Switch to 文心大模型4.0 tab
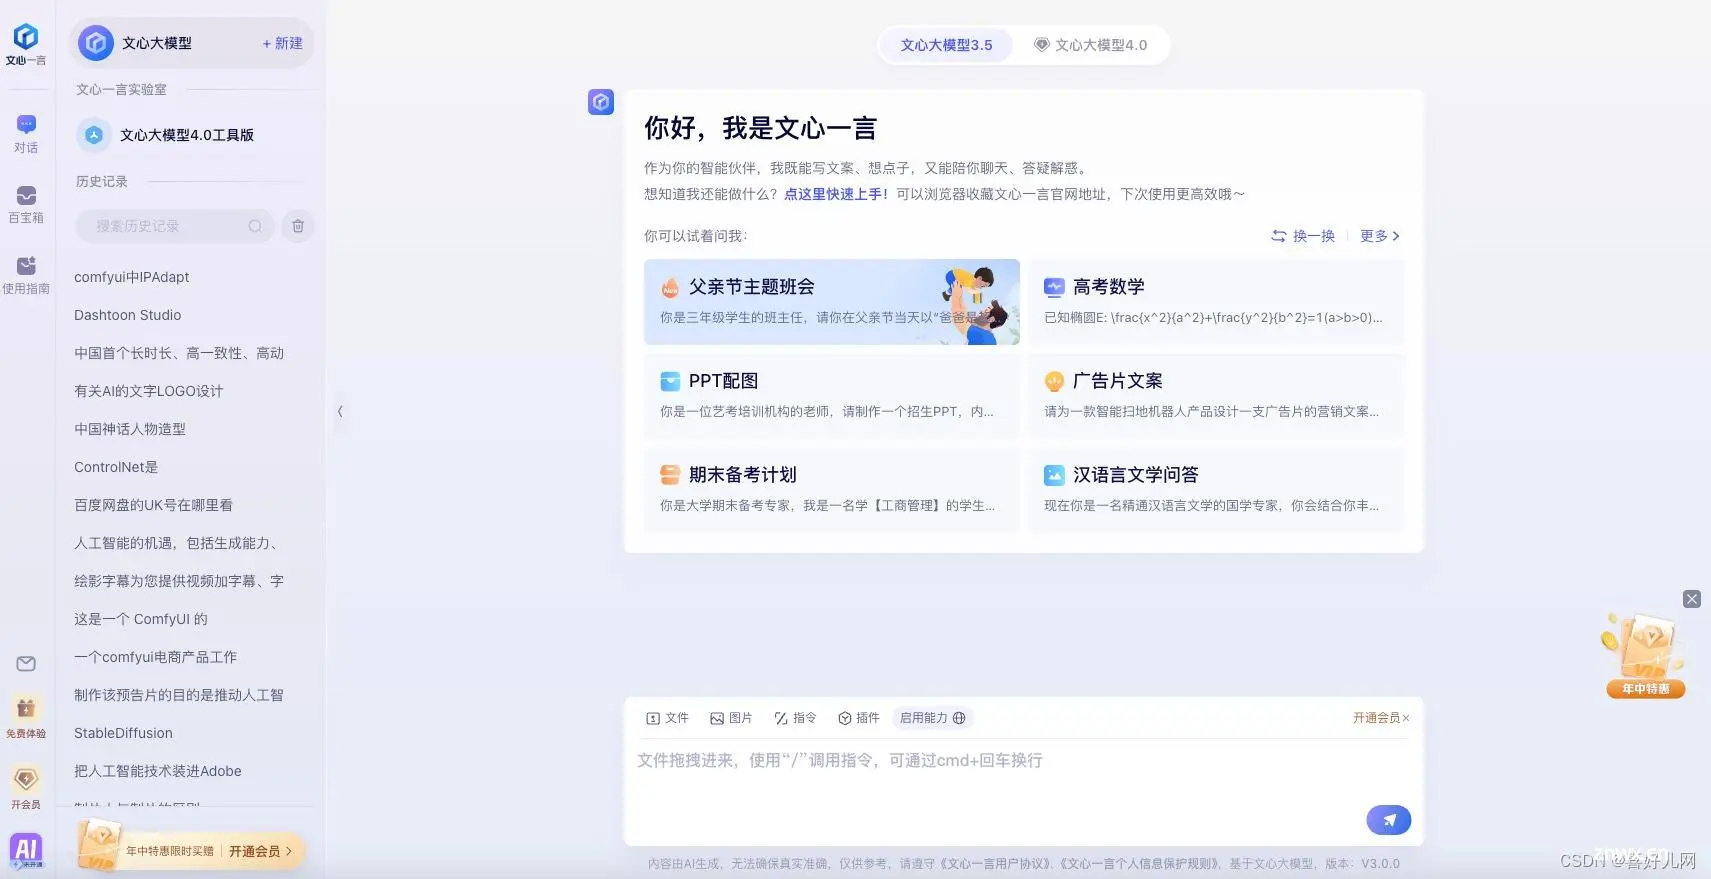The image size is (1711, 879). 1090,45
